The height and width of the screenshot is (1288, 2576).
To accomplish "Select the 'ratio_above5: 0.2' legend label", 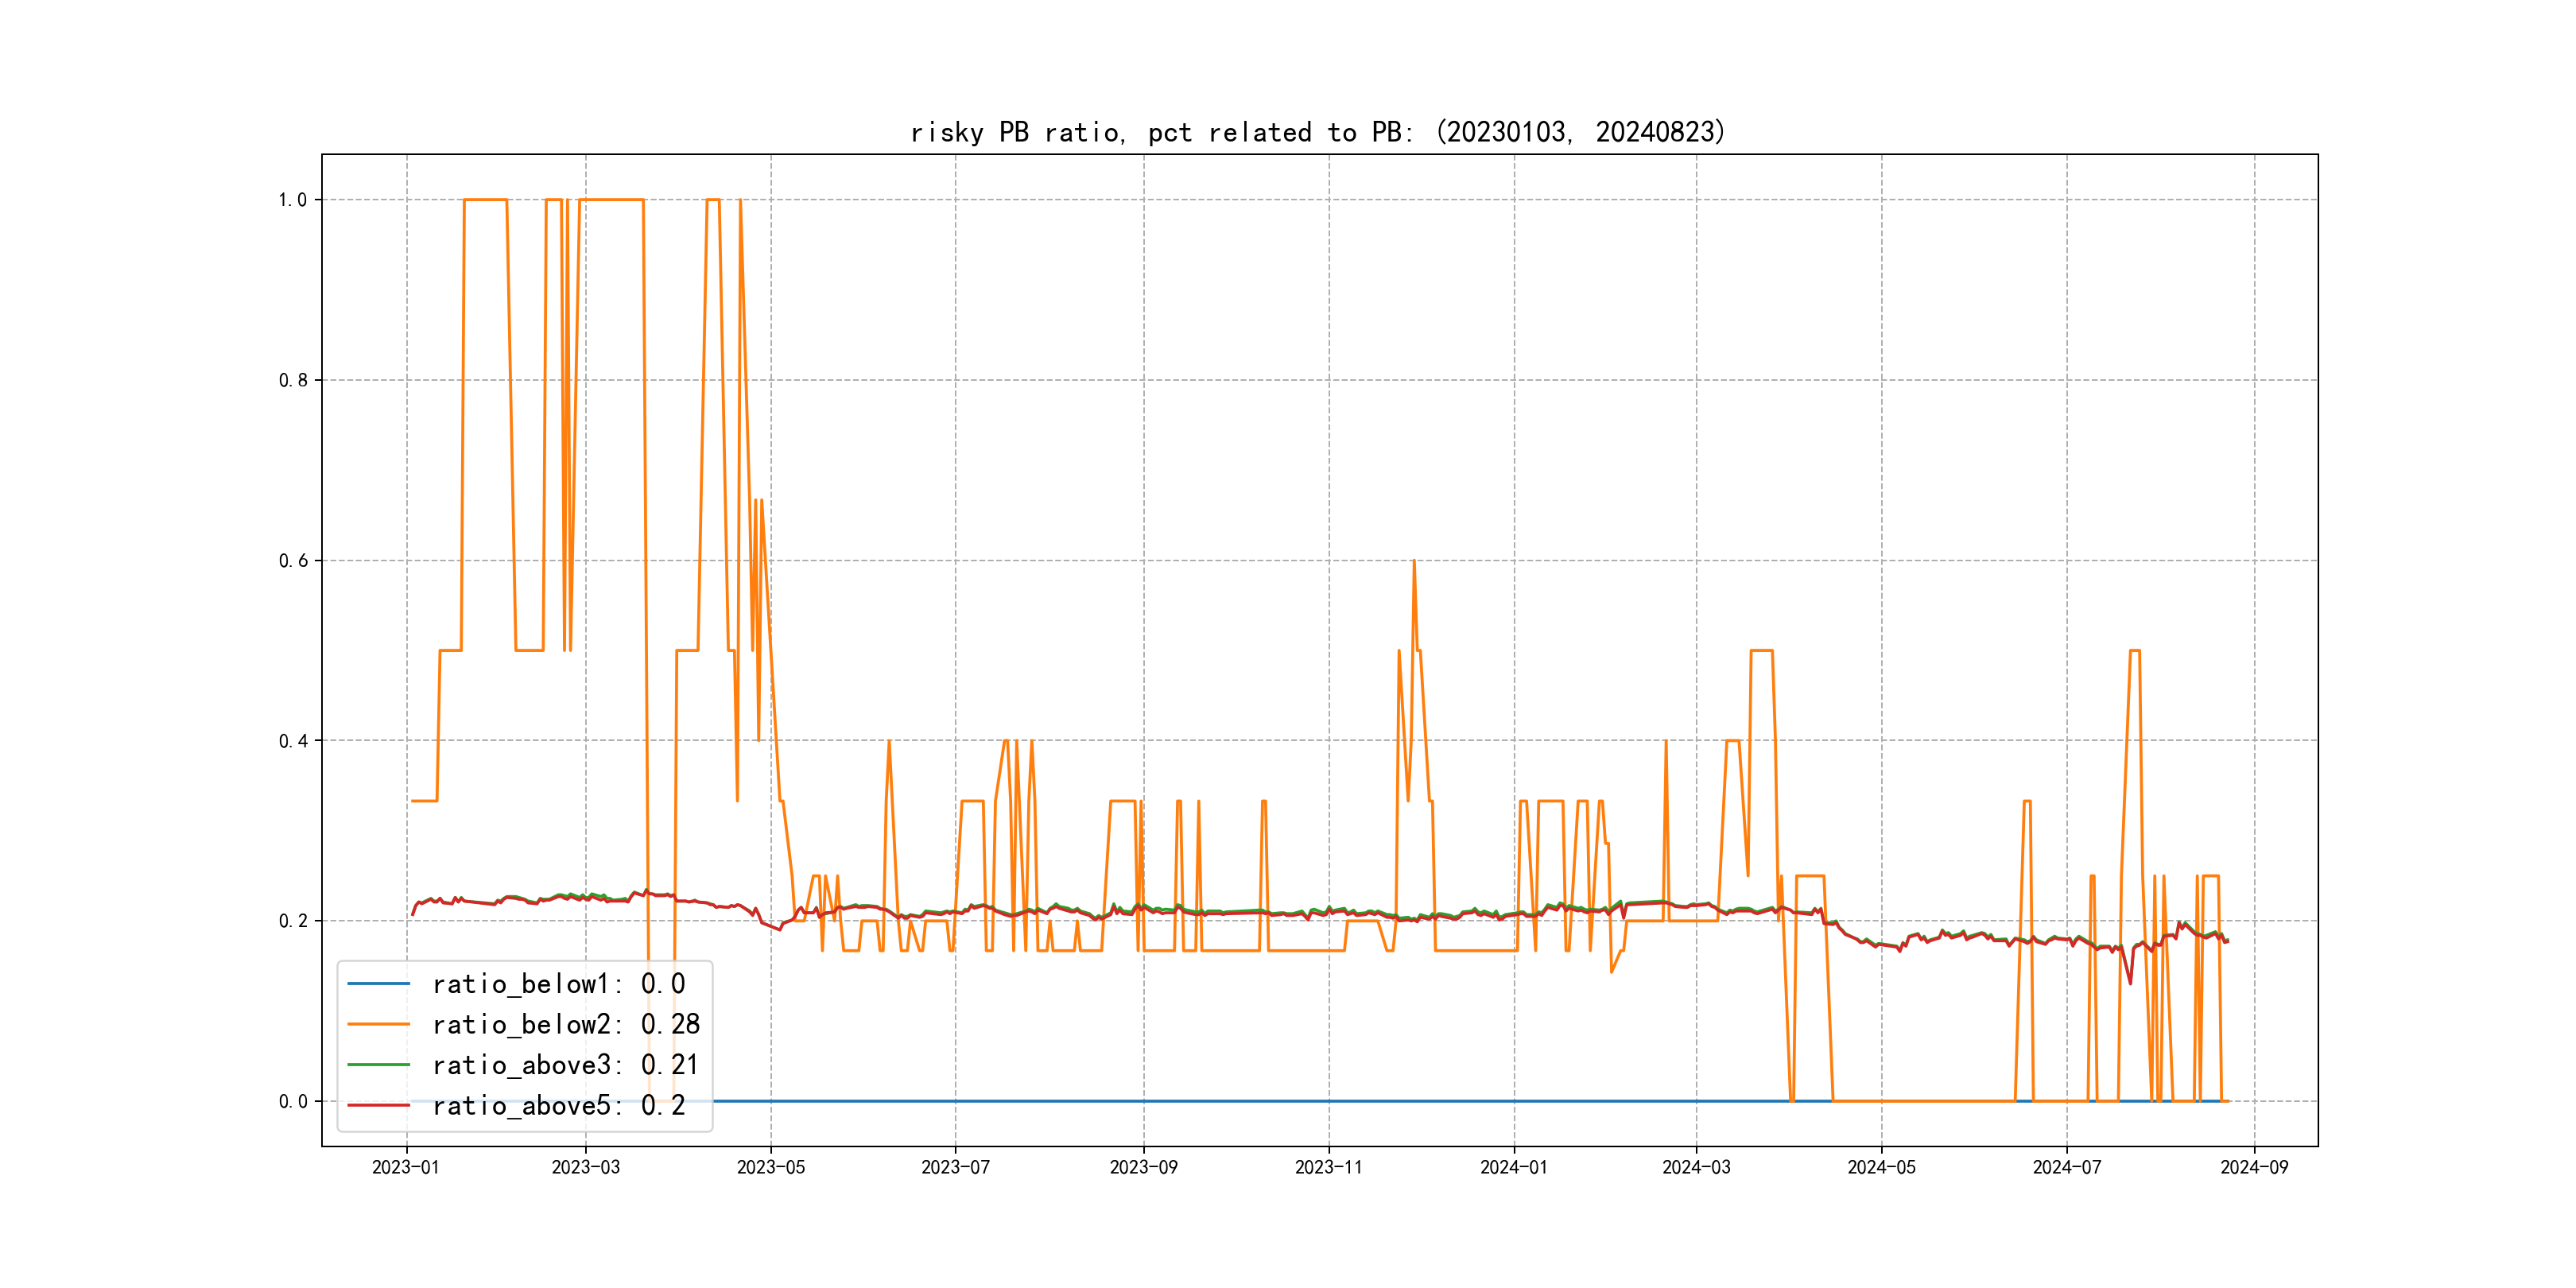I will click(558, 1105).
